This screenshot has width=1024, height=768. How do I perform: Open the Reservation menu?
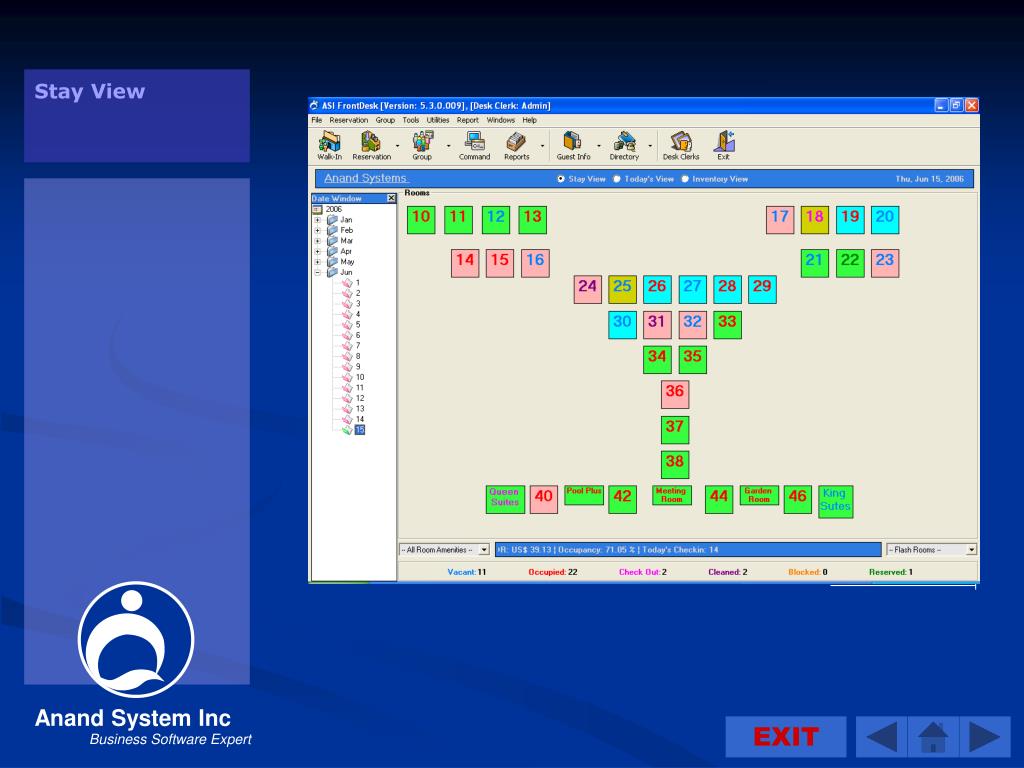coord(349,120)
